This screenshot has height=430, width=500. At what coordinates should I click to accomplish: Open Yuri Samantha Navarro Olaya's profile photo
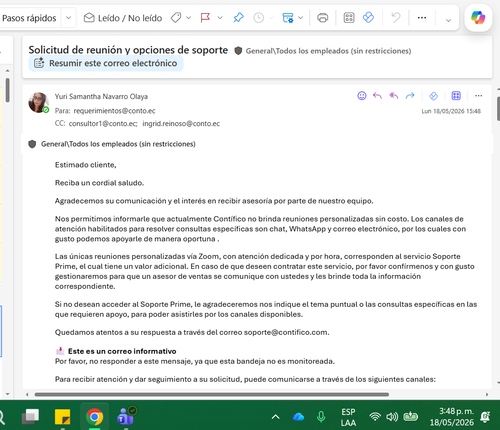pyautogui.click(x=38, y=102)
